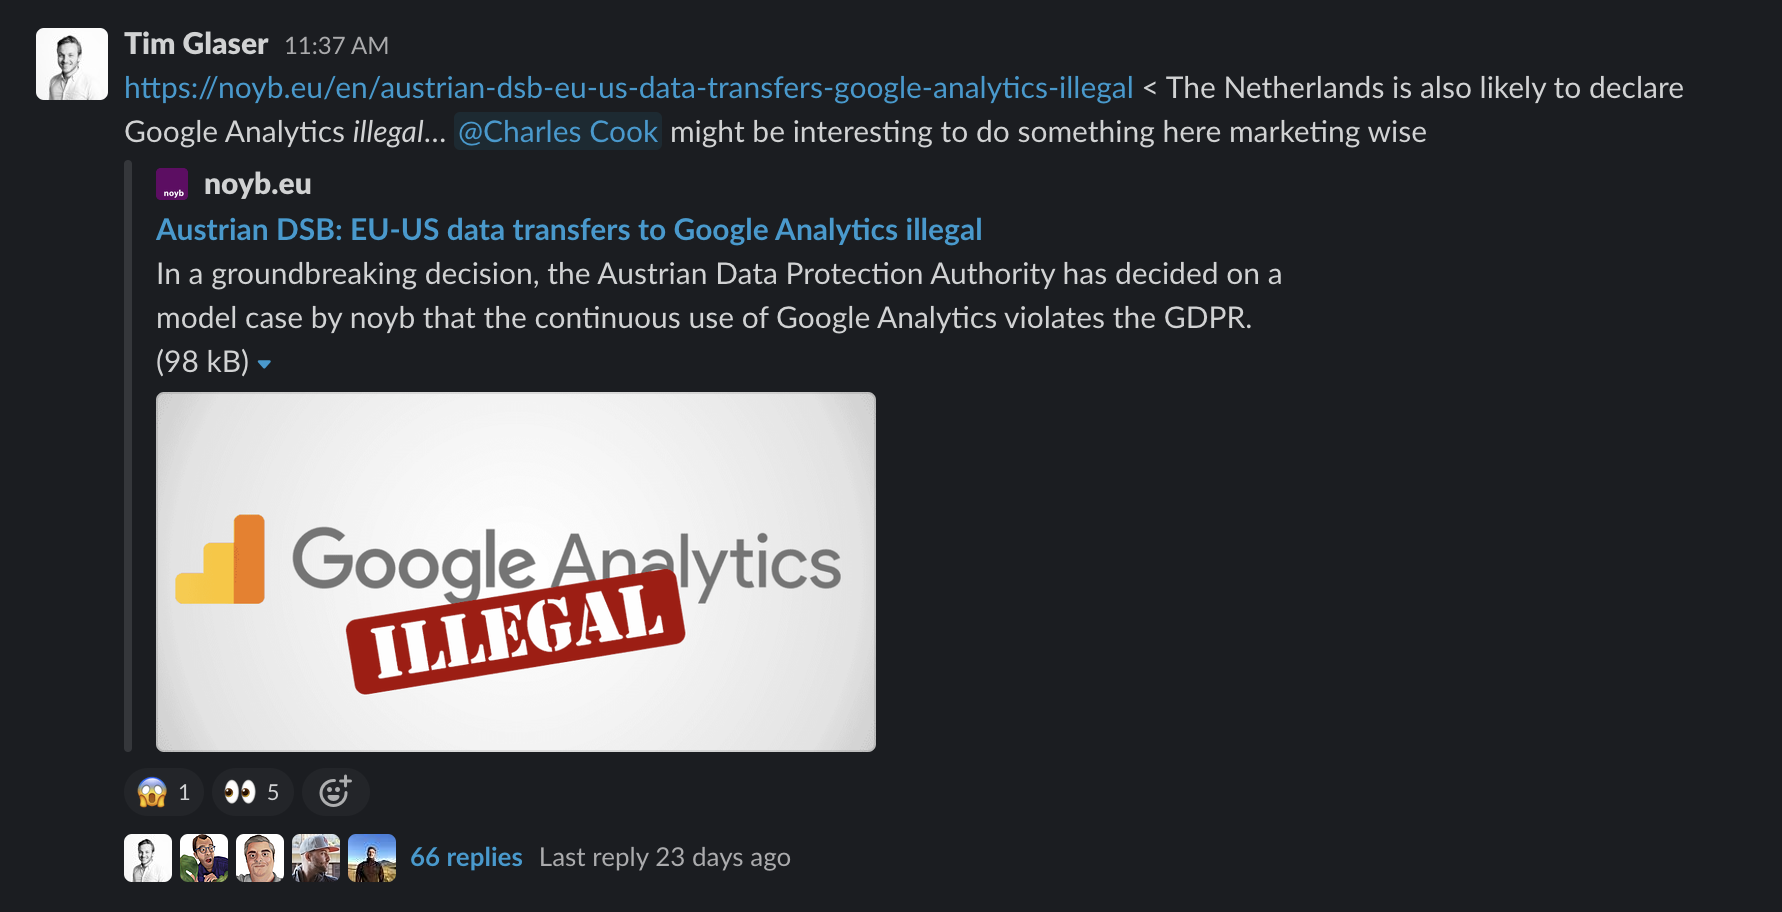Screen dimensions: 1782x912
Task: Collapse the image attachment via the 98 kB chevron
Action: tap(264, 363)
